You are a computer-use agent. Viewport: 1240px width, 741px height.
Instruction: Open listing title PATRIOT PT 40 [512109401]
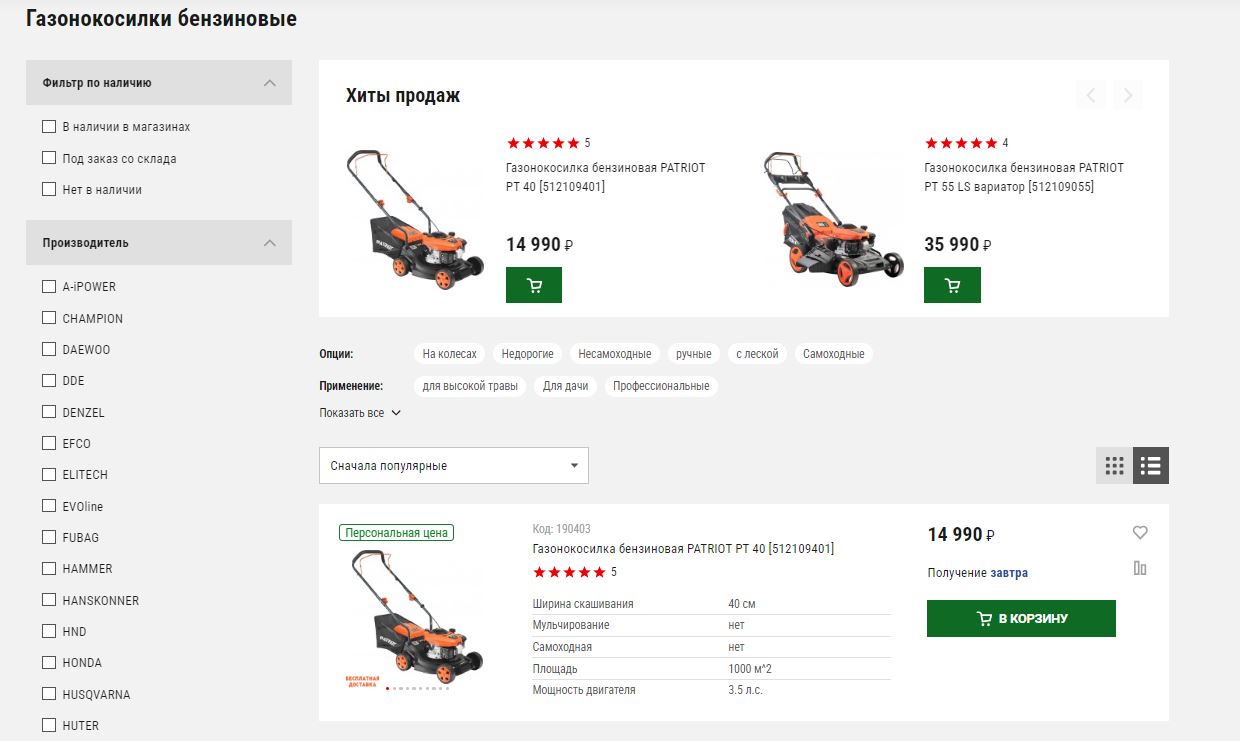click(683, 549)
